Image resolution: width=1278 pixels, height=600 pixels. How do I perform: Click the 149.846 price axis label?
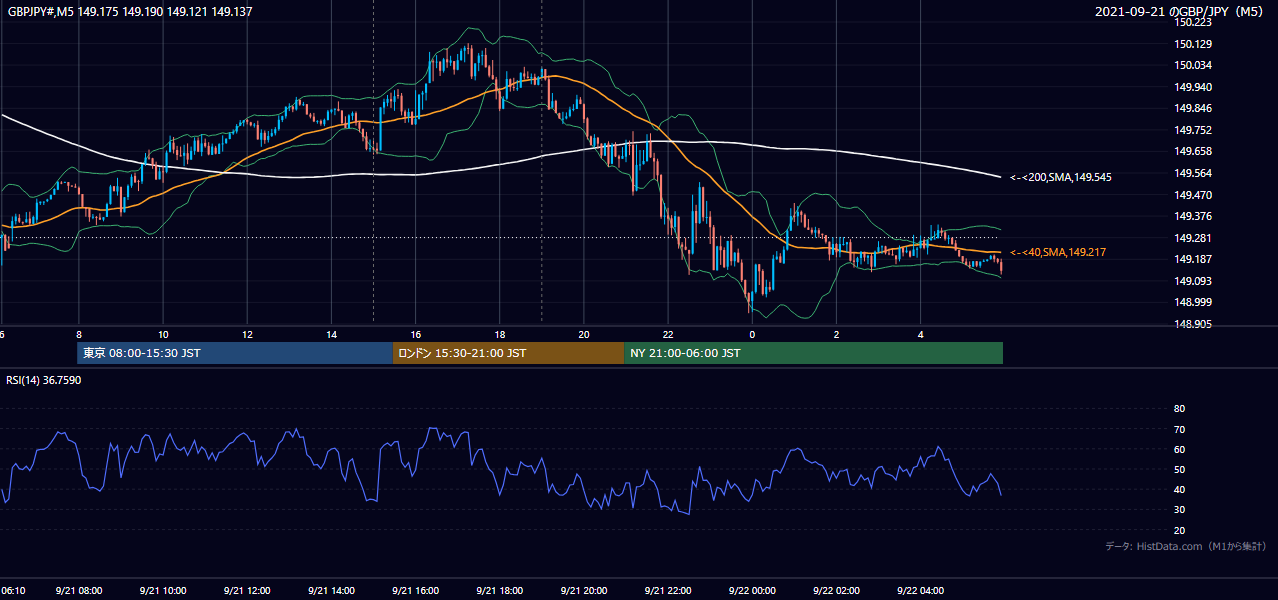[x=1193, y=108]
